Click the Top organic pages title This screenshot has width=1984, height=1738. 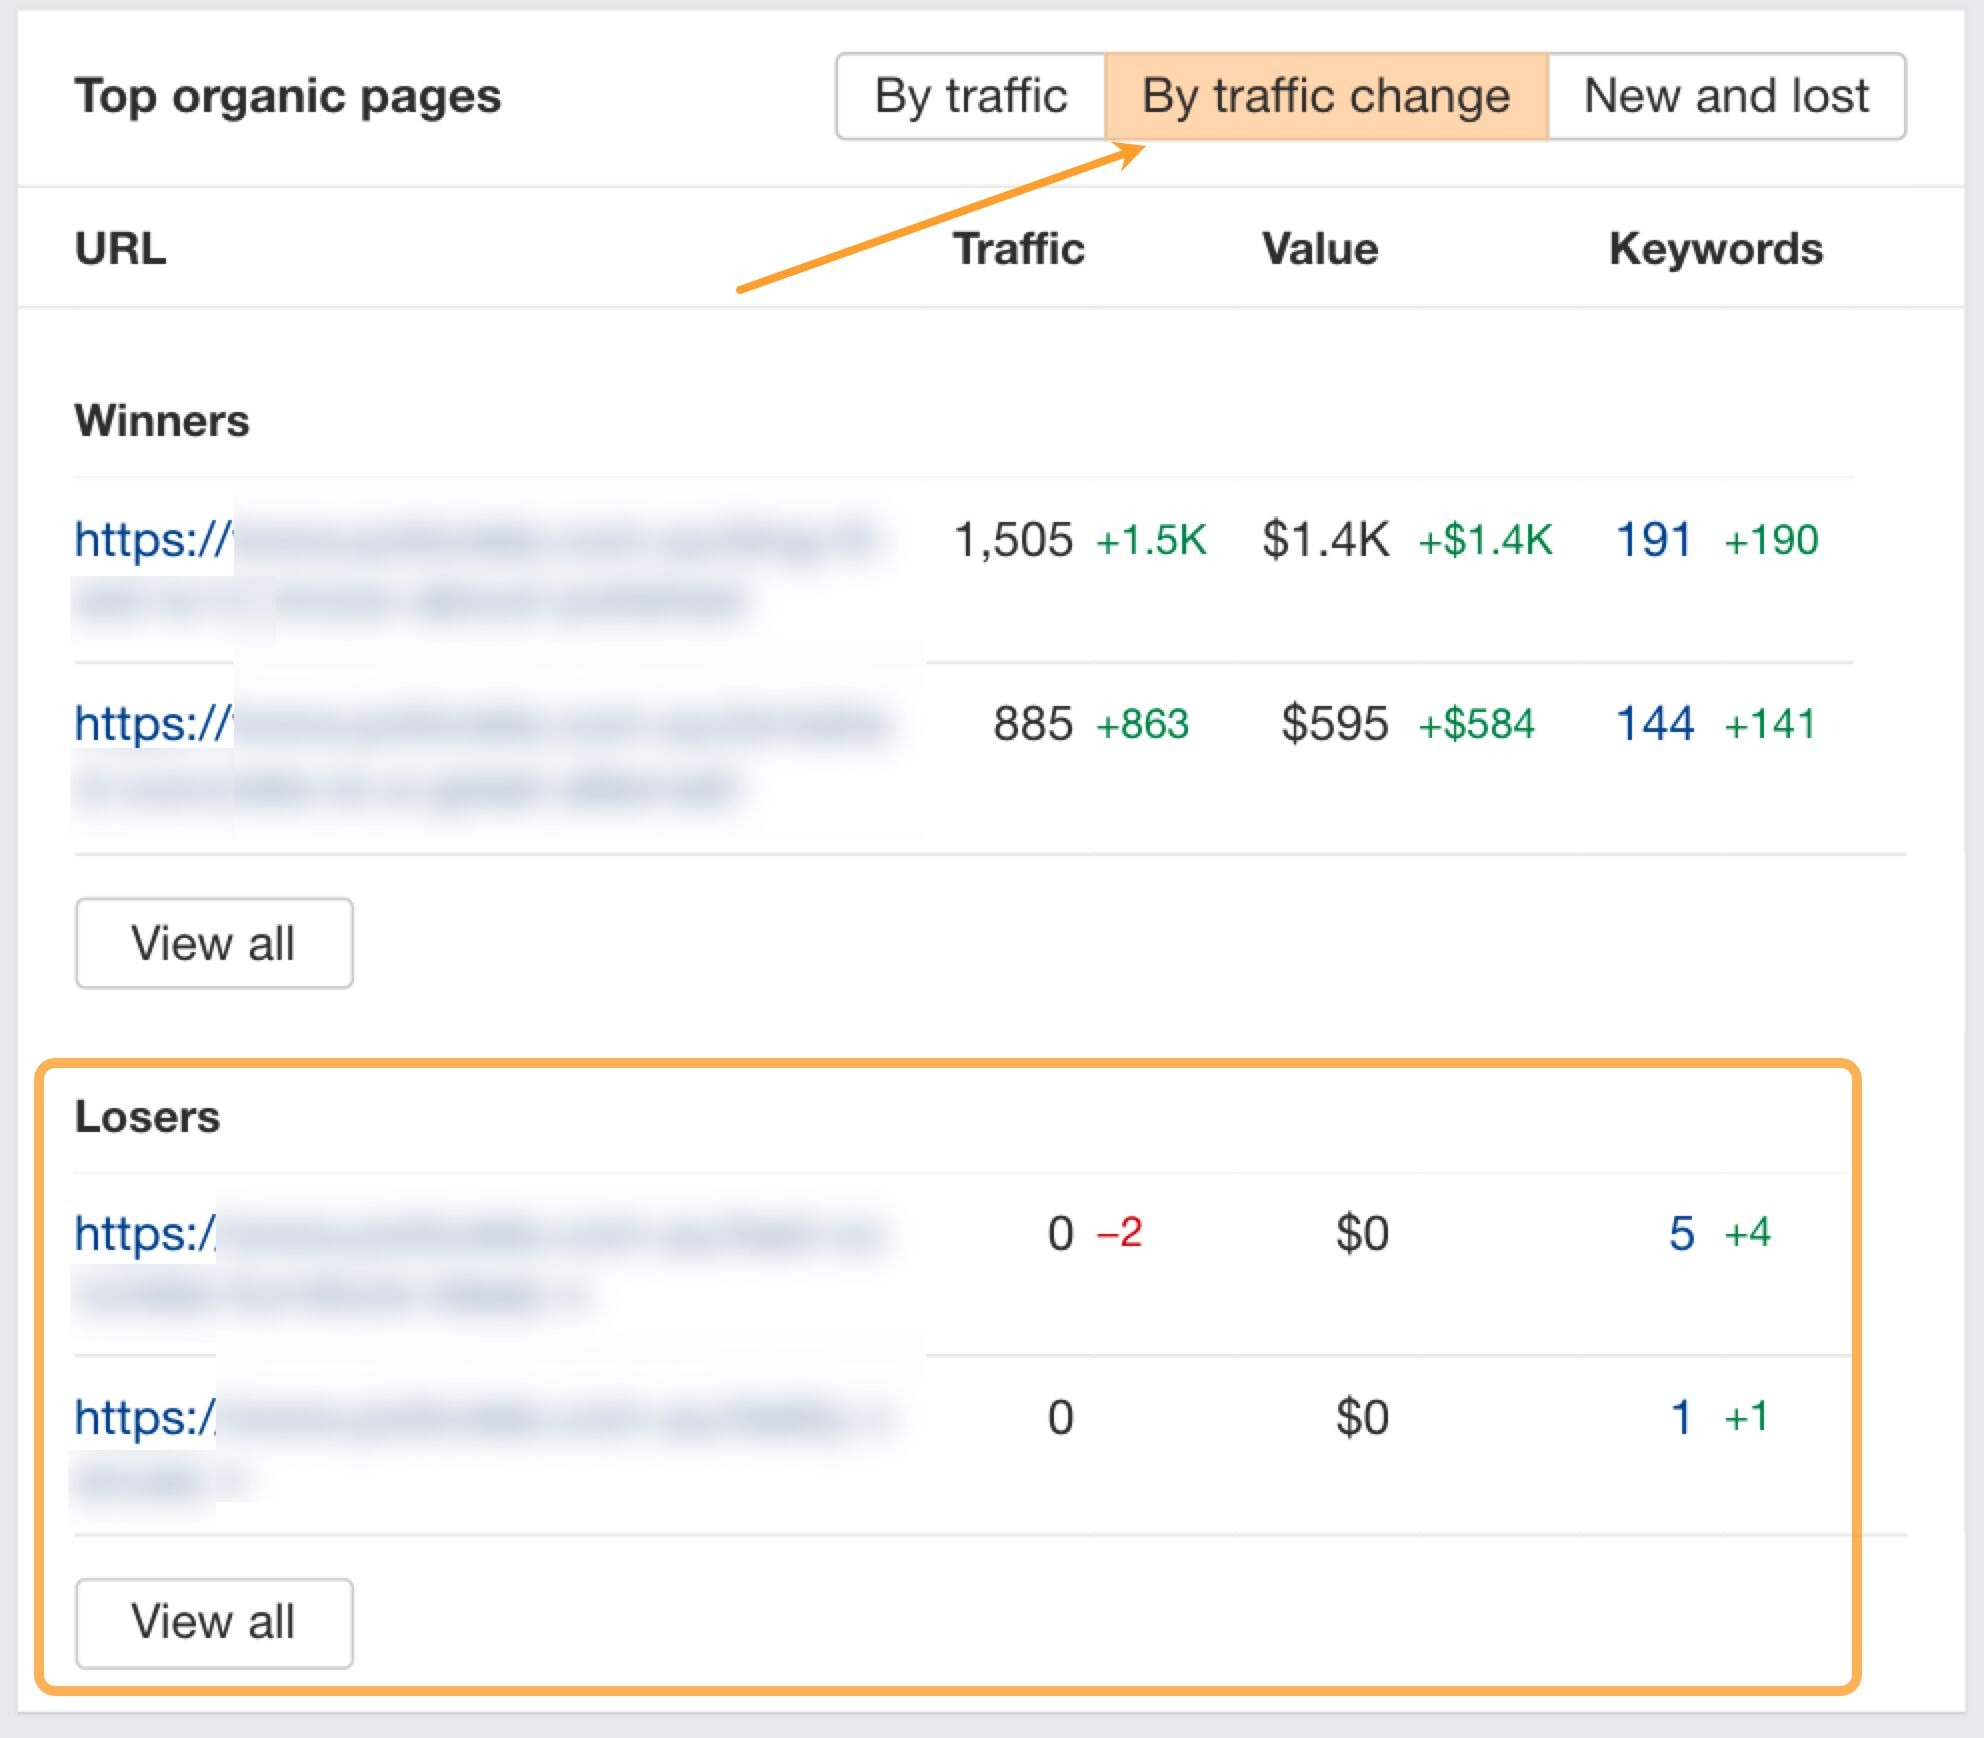(288, 96)
